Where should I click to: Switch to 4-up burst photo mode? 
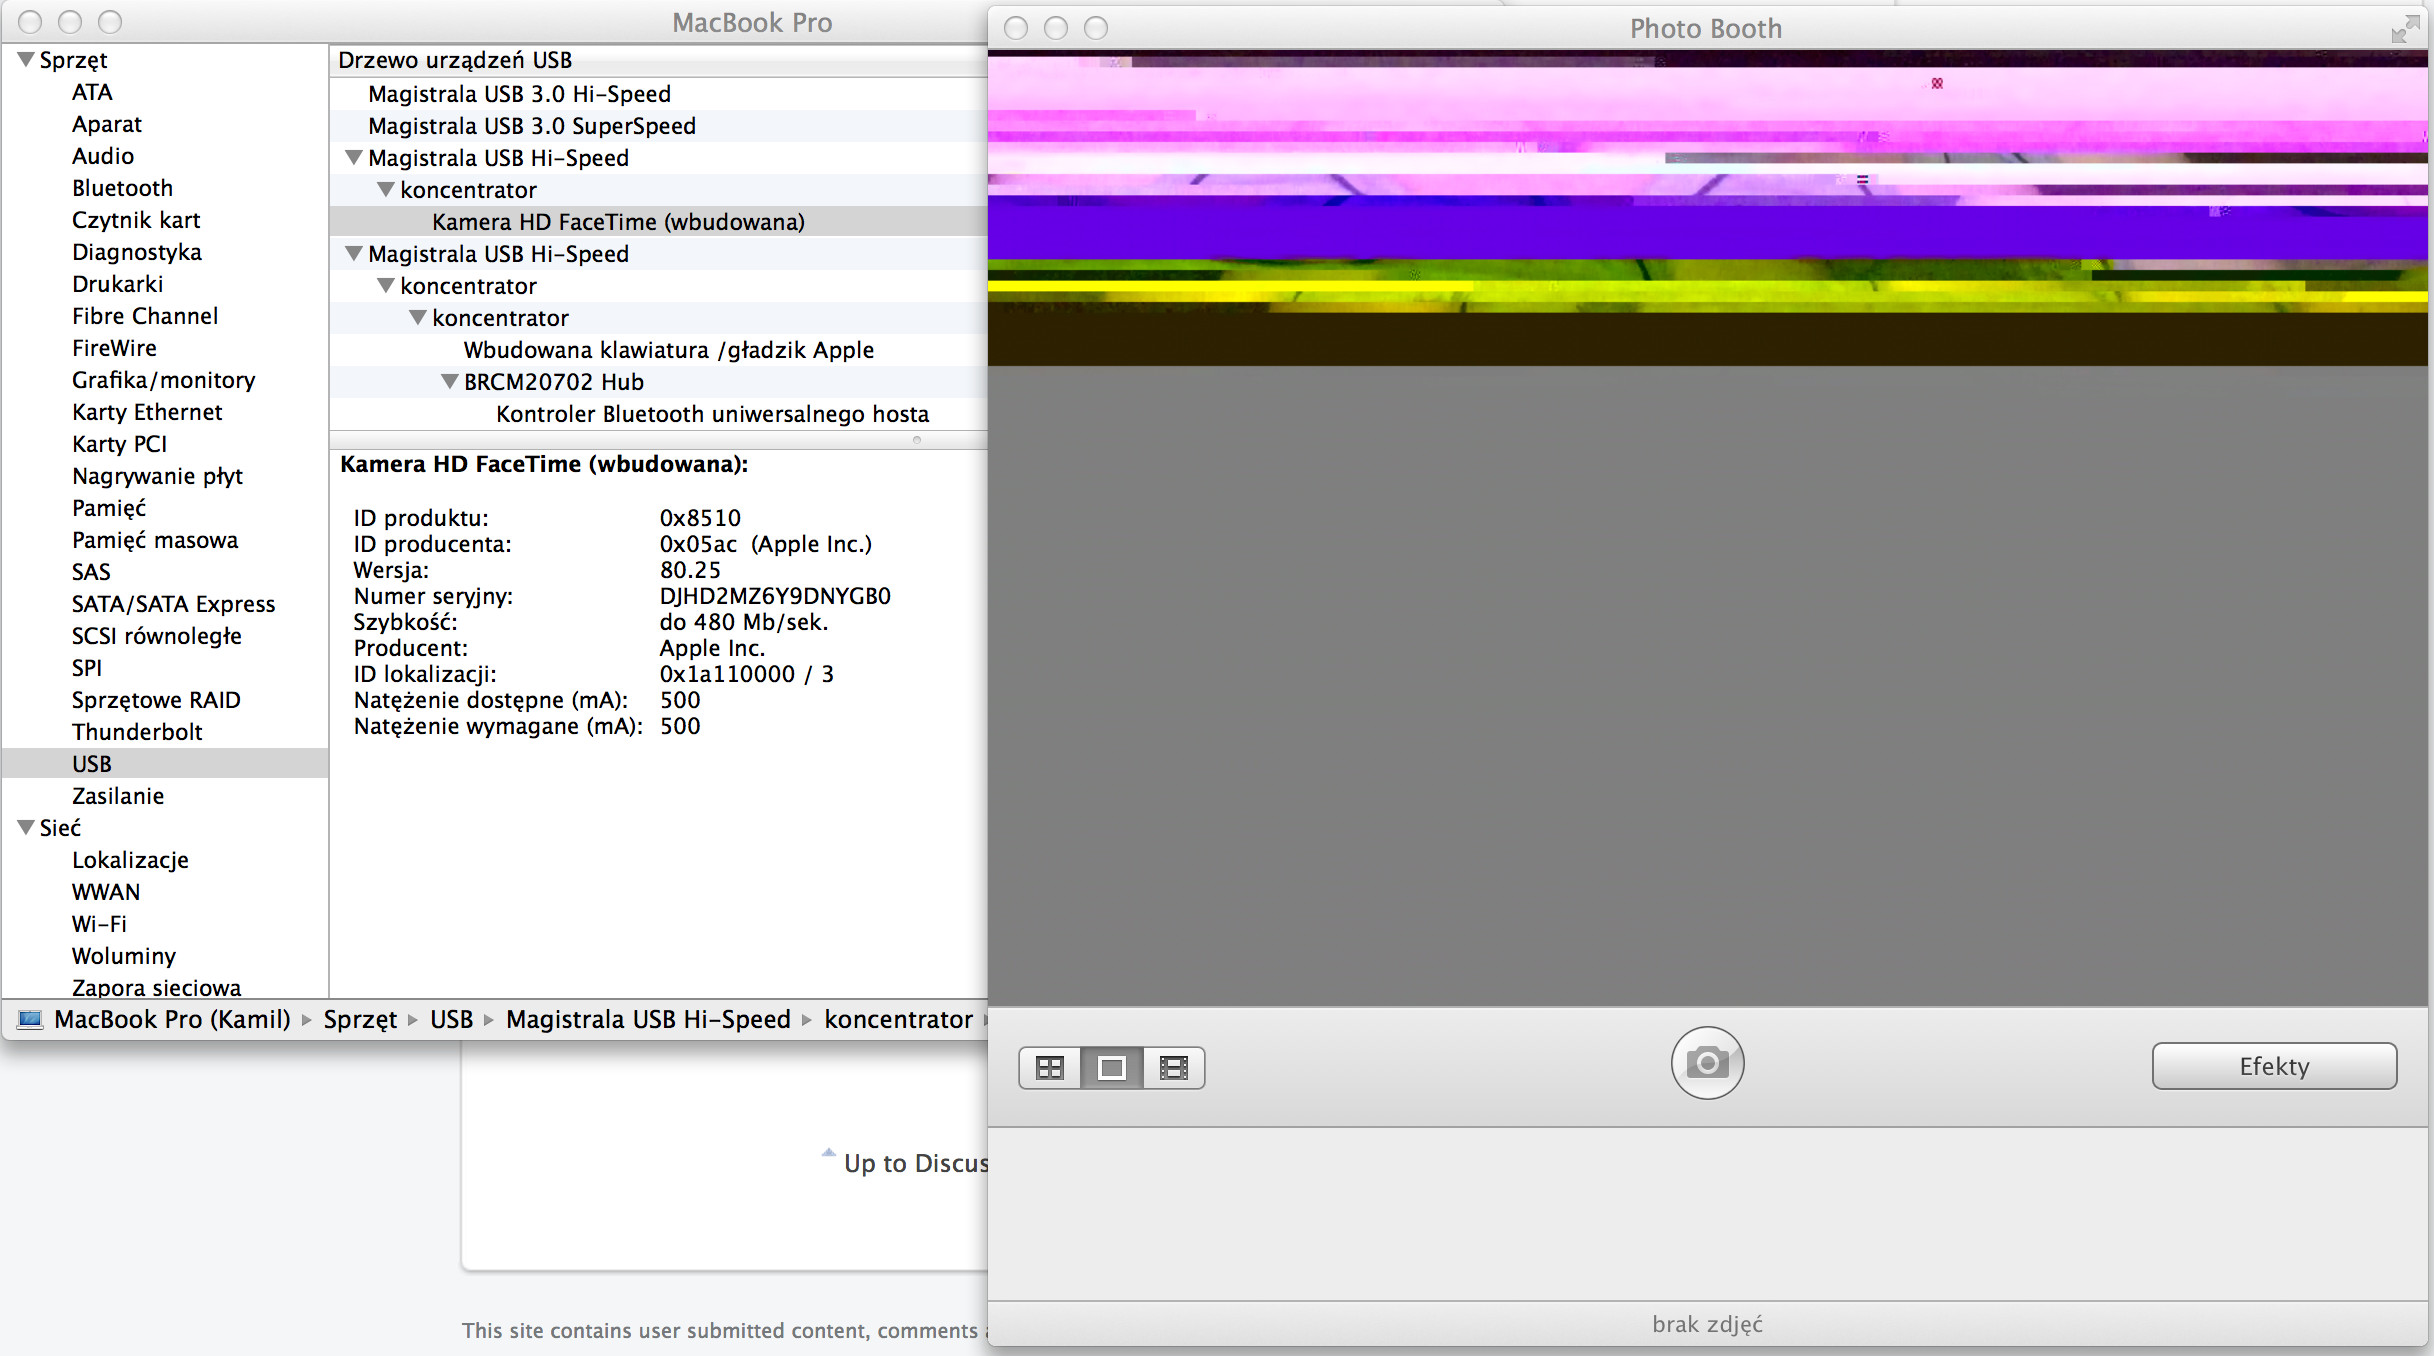1049,1067
